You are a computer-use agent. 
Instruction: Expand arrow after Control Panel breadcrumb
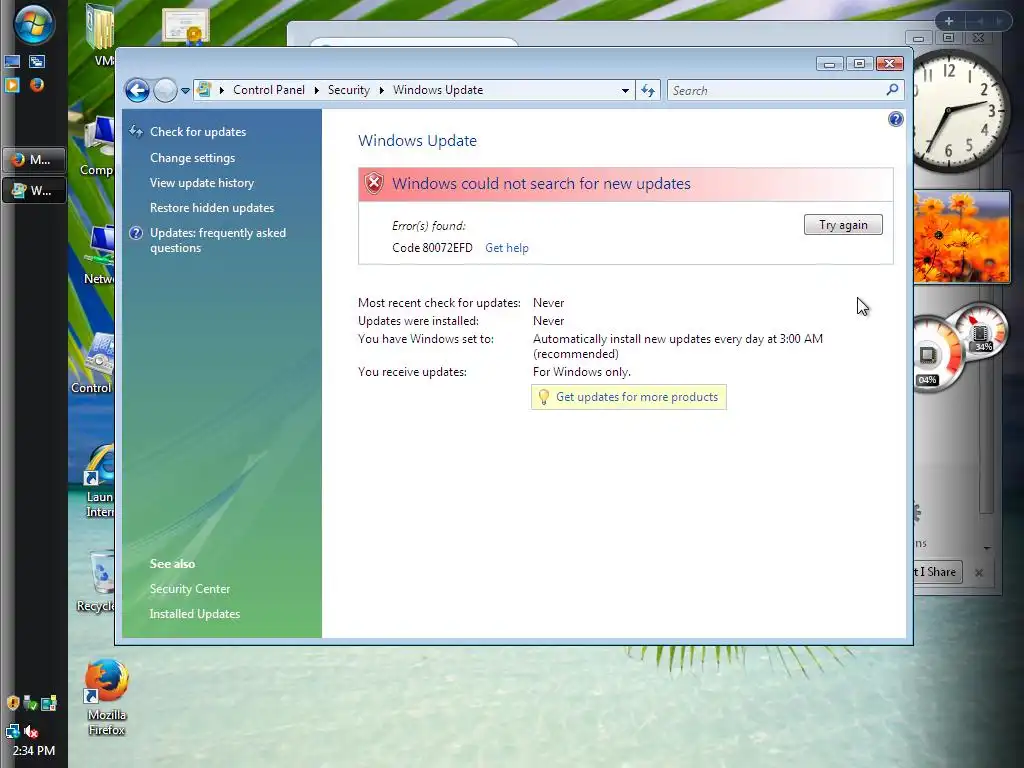pos(316,90)
